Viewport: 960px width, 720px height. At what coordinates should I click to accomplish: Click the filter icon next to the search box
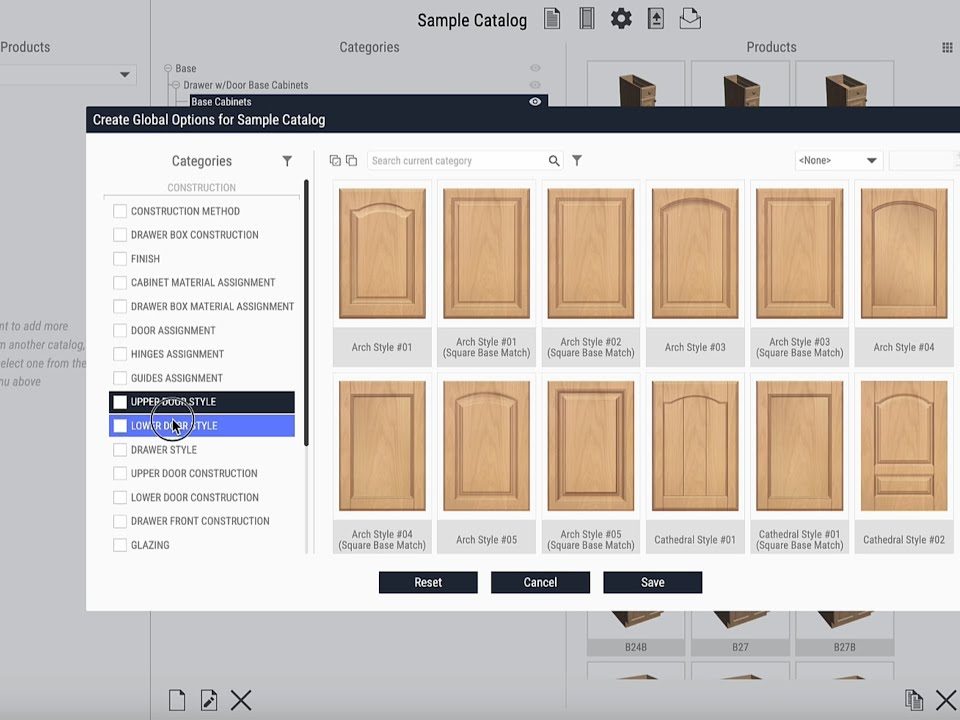point(577,161)
